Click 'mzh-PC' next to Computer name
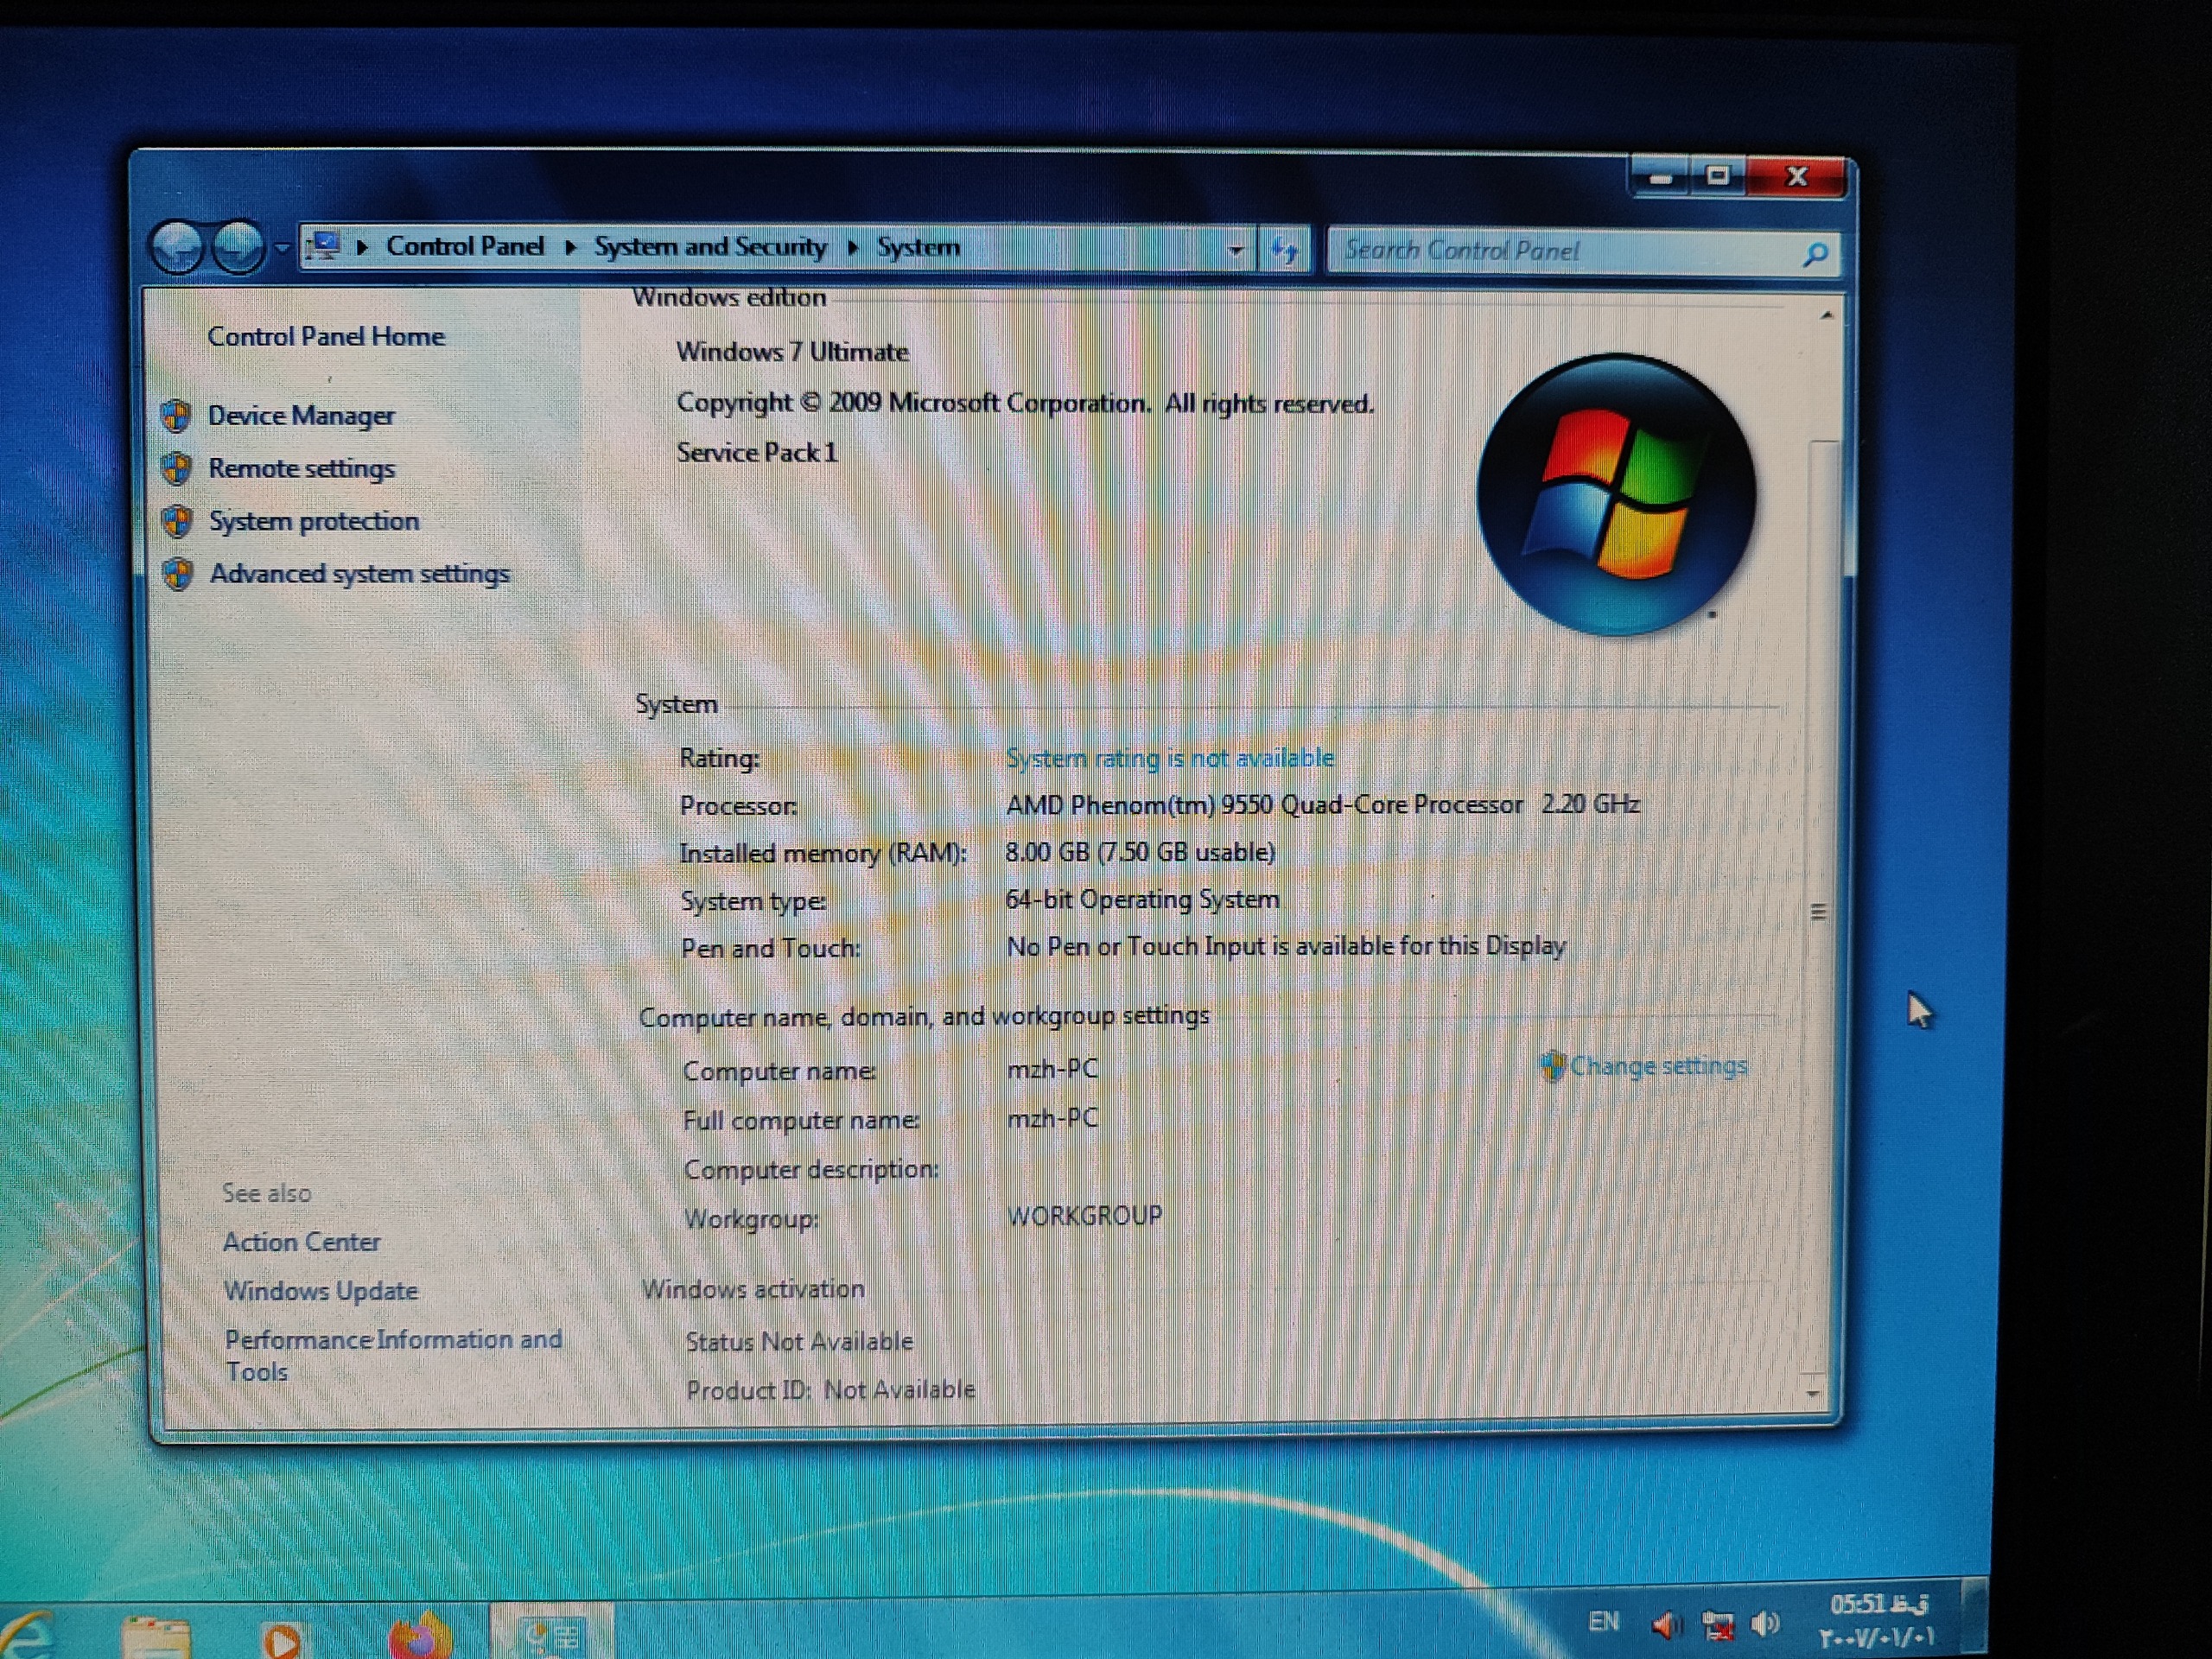 click(1052, 1069)
